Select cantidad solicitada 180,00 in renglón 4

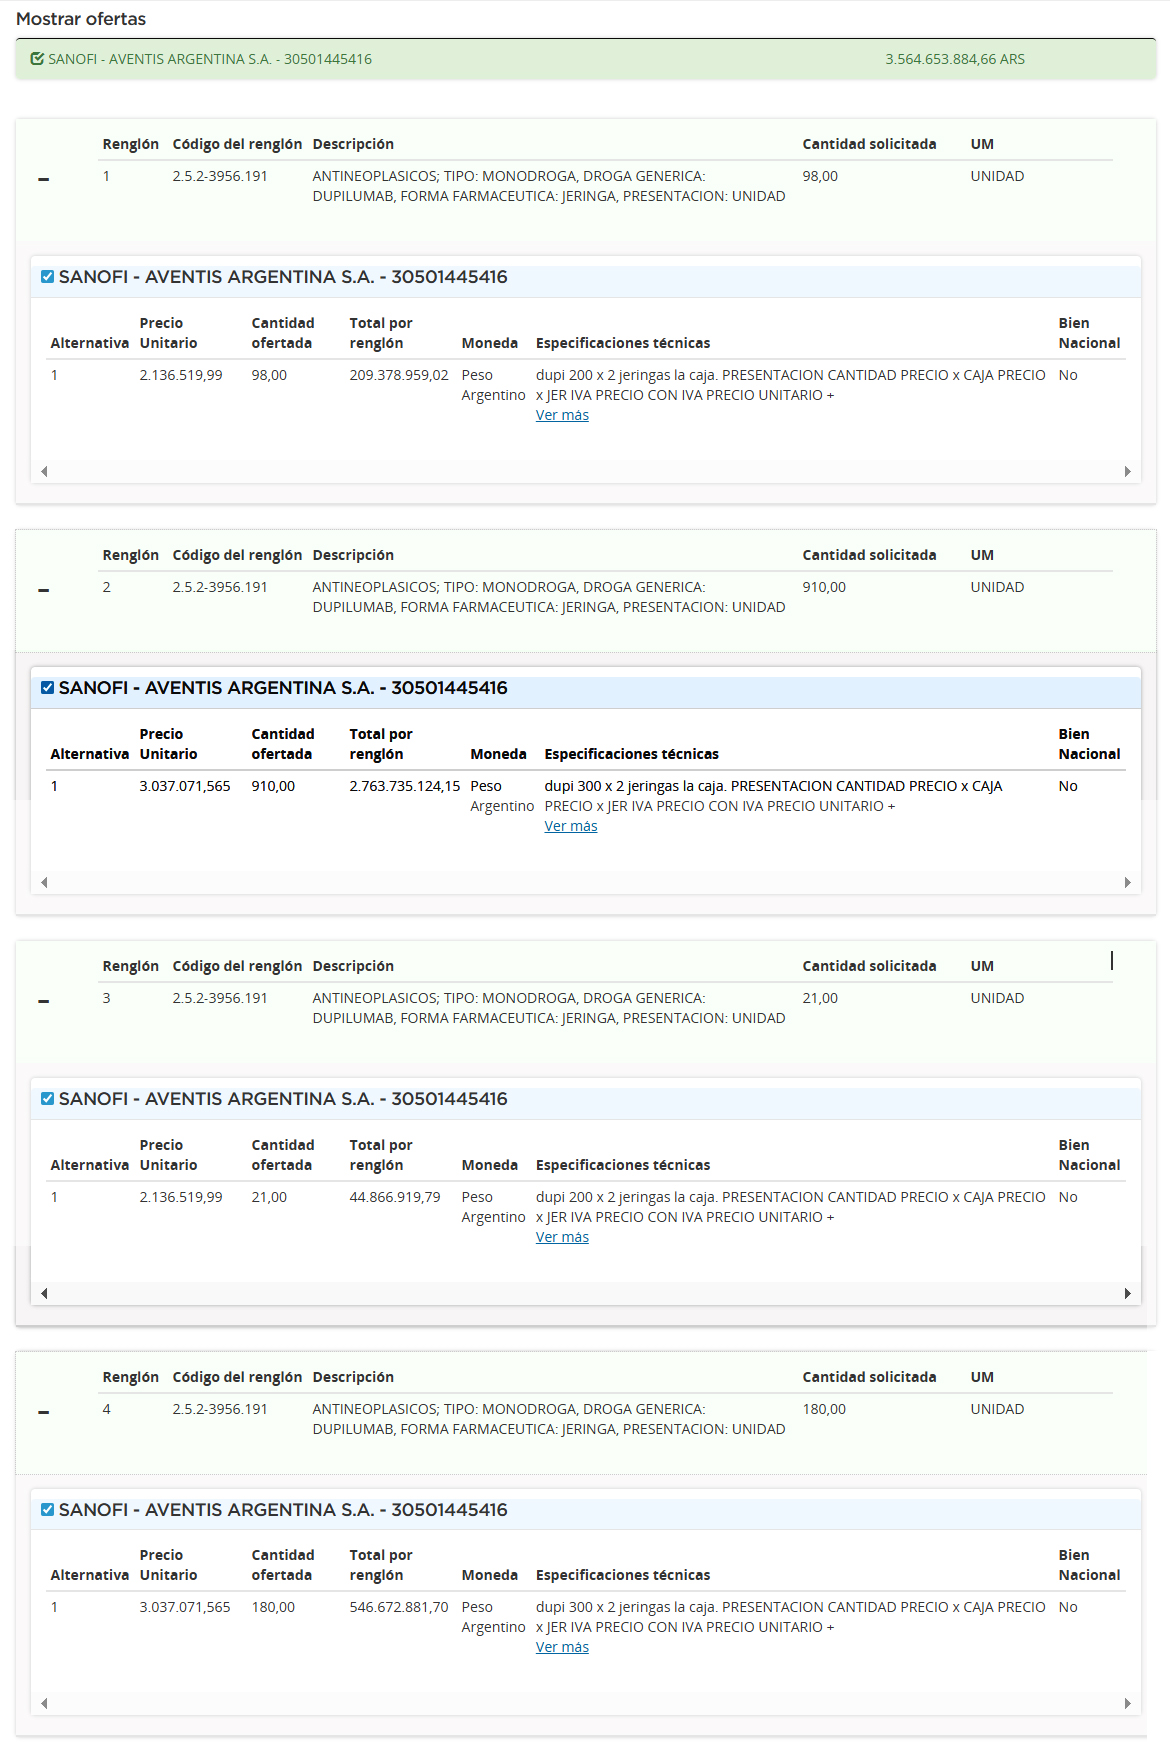click(x=824, y=1409)
